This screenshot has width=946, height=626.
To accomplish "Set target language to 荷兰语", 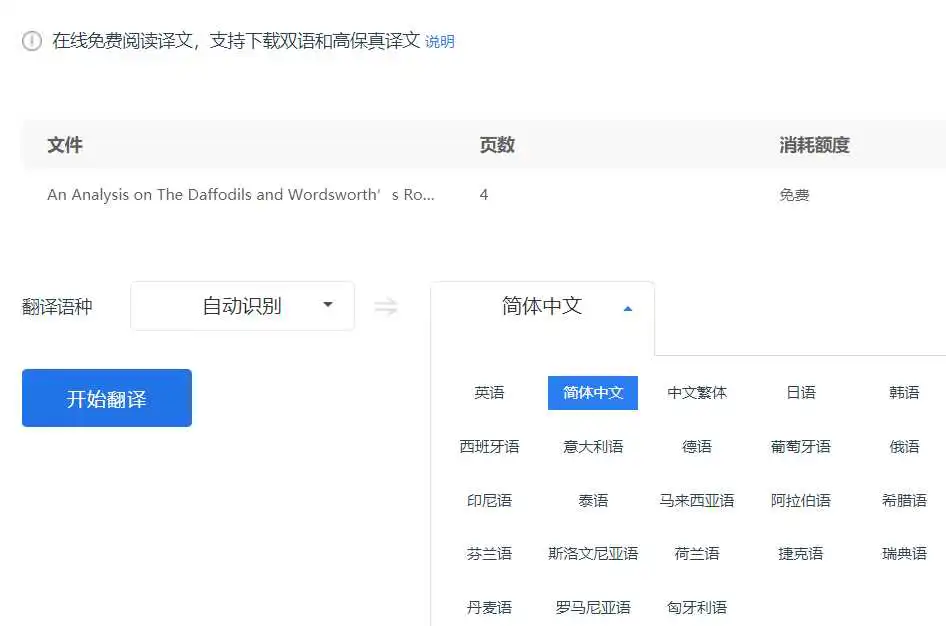I will (x=697, y=553).
